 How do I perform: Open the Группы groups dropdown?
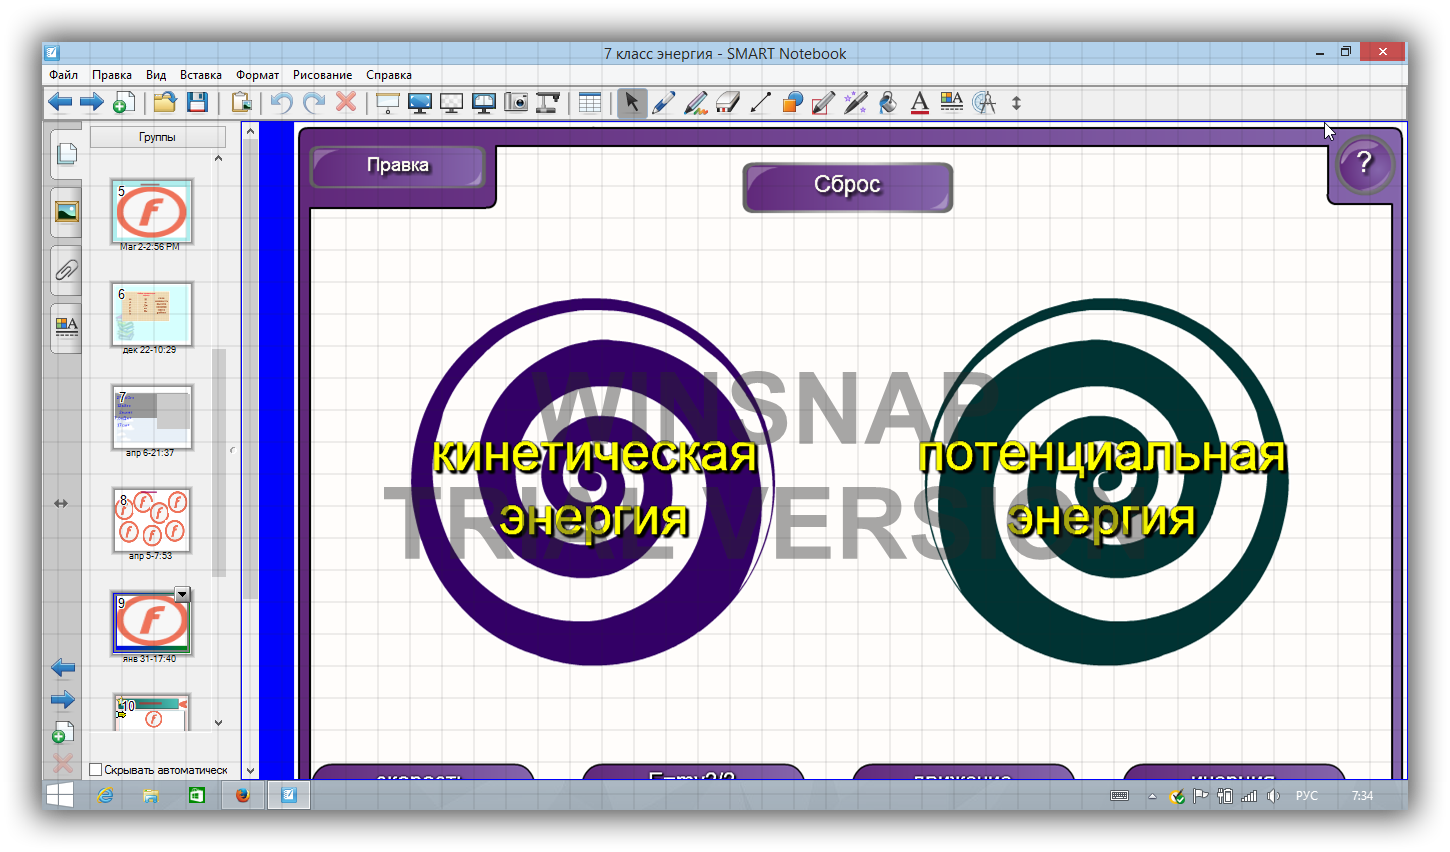click(158, 137)
